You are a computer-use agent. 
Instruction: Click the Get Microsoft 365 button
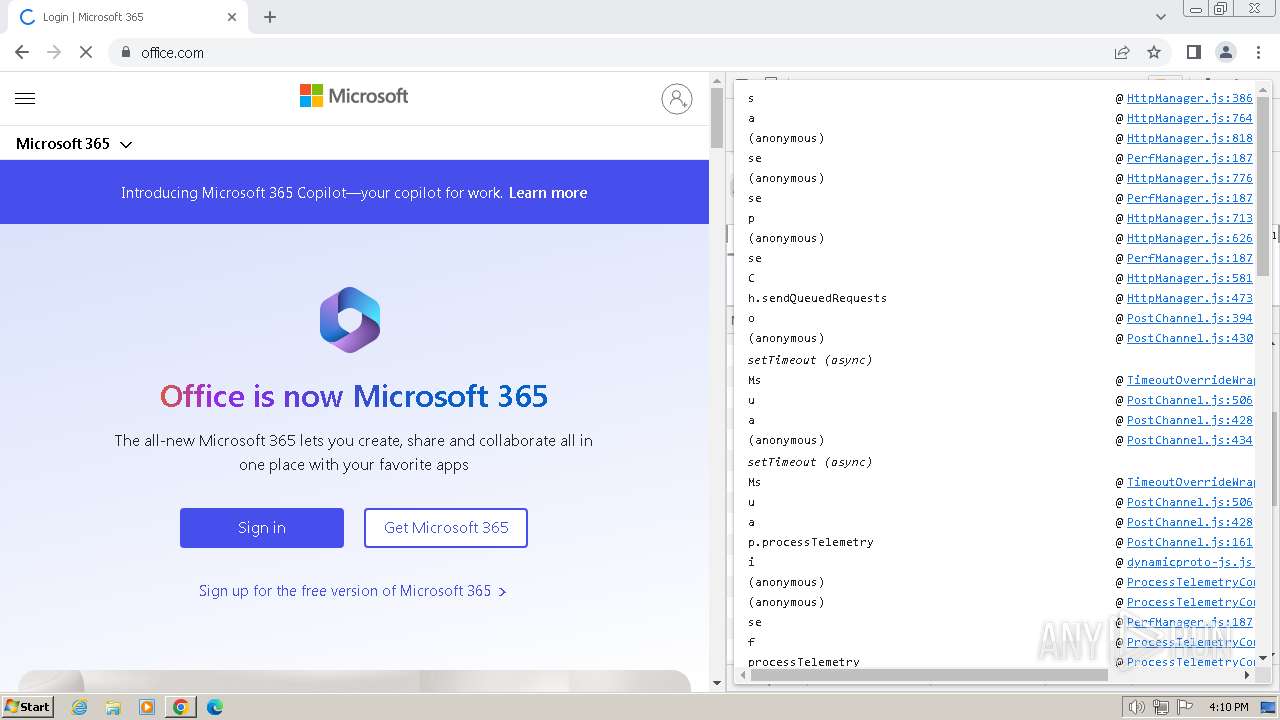[x=446, y=528]
